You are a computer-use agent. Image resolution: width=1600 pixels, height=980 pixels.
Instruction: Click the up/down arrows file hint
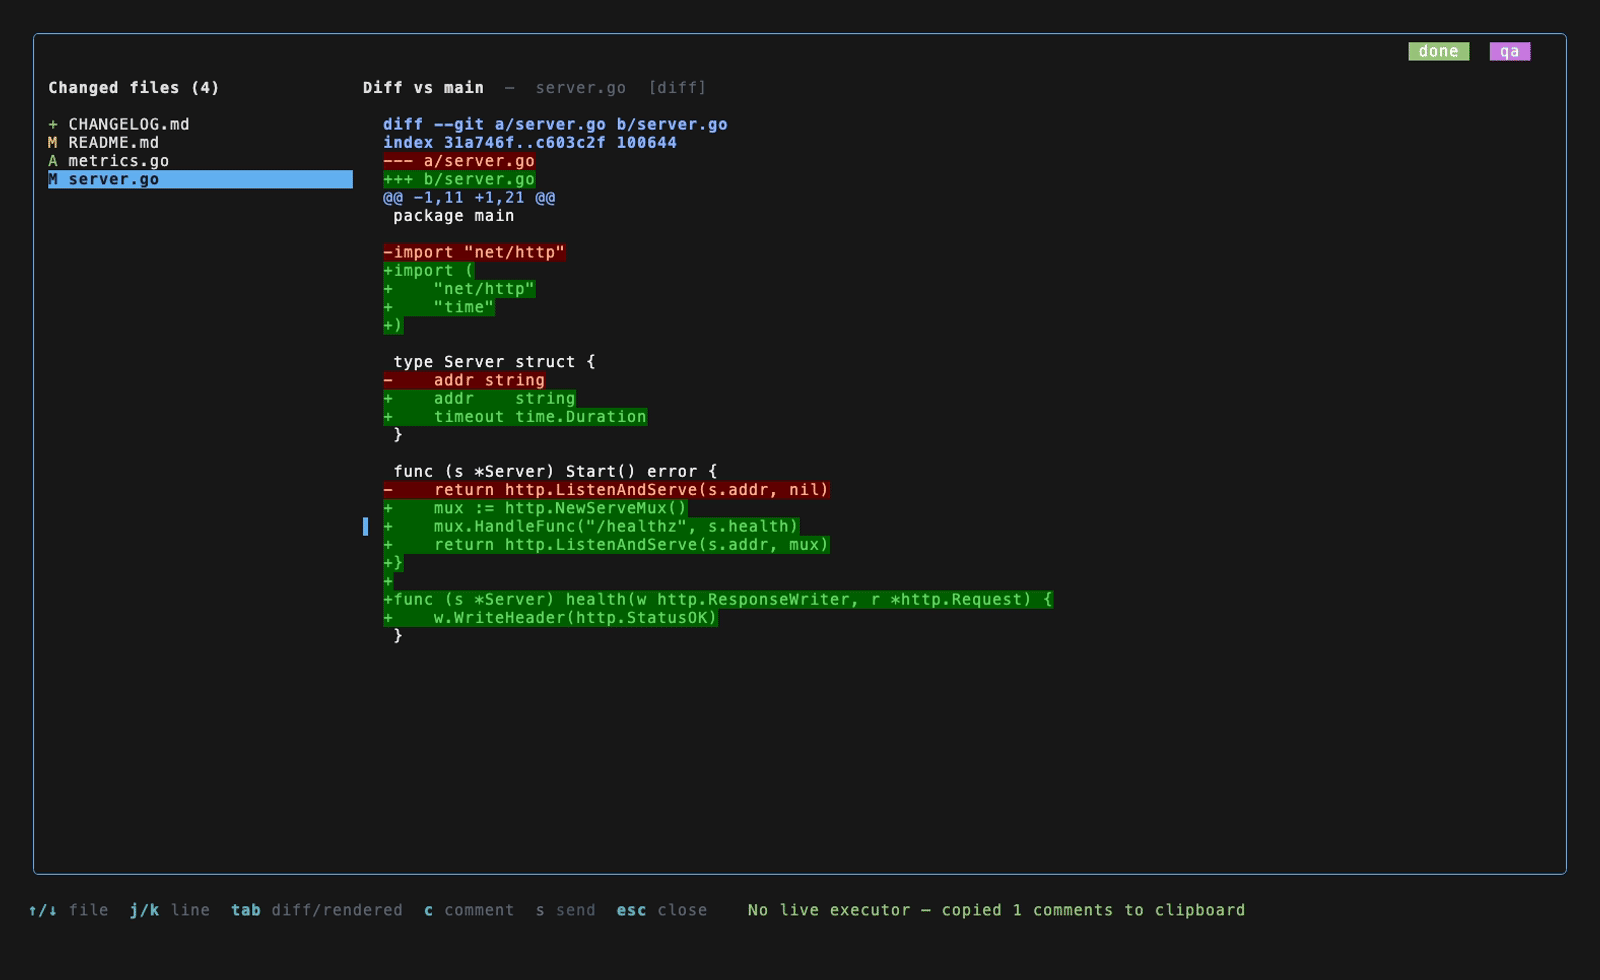(68, 910)
